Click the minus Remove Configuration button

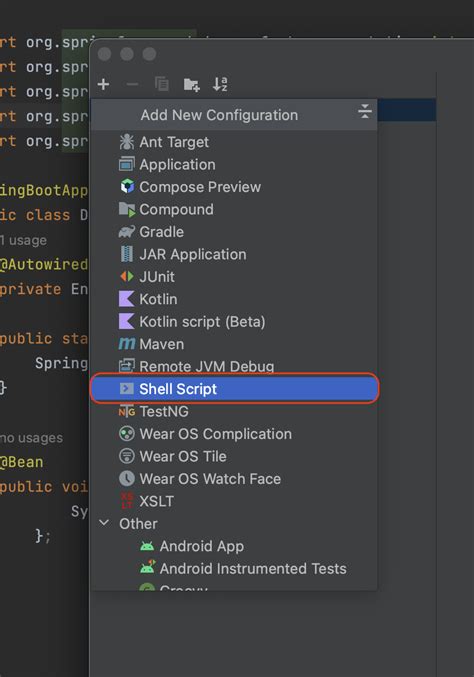[133, 84]
